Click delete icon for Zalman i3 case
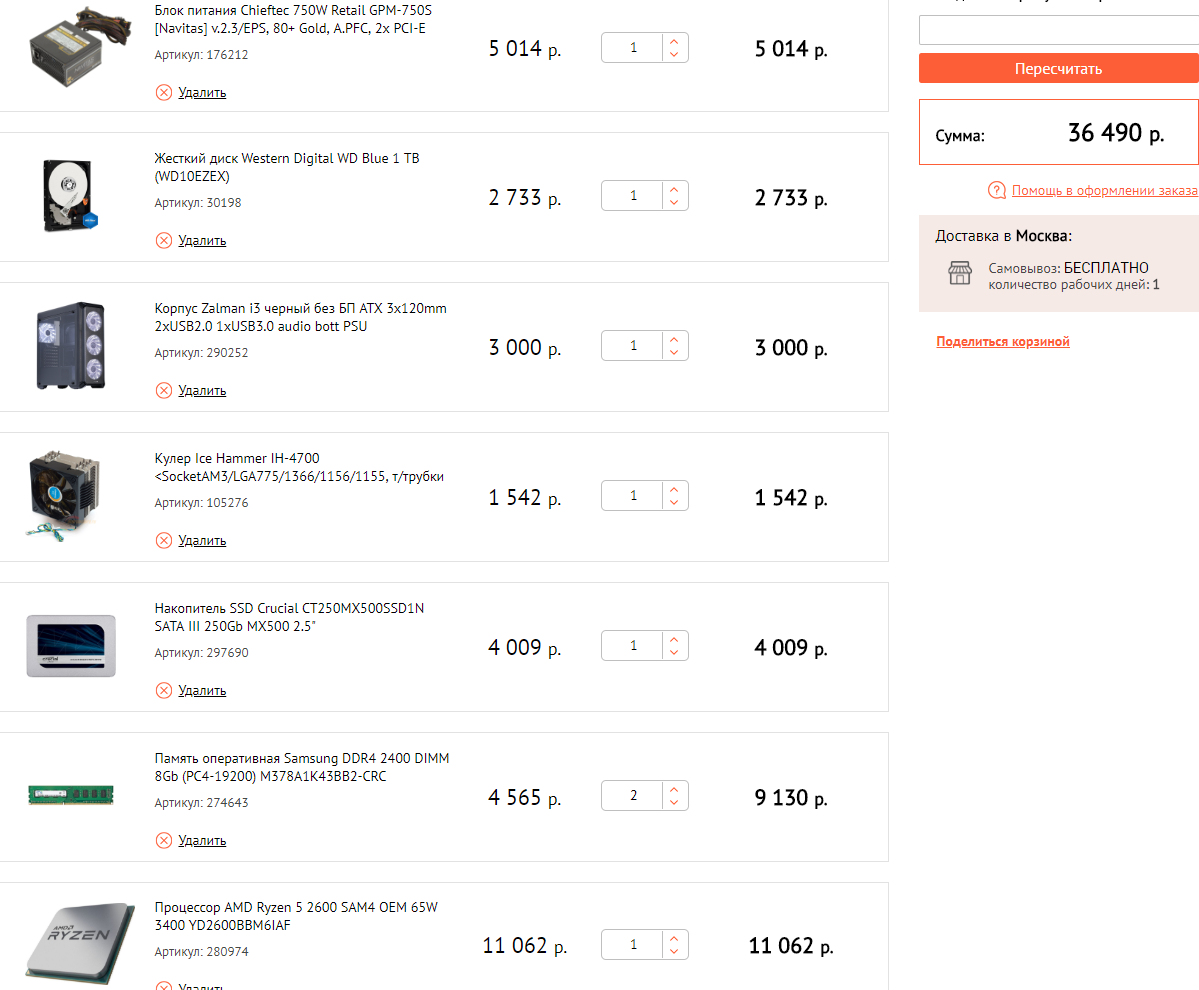 point(164,390)
